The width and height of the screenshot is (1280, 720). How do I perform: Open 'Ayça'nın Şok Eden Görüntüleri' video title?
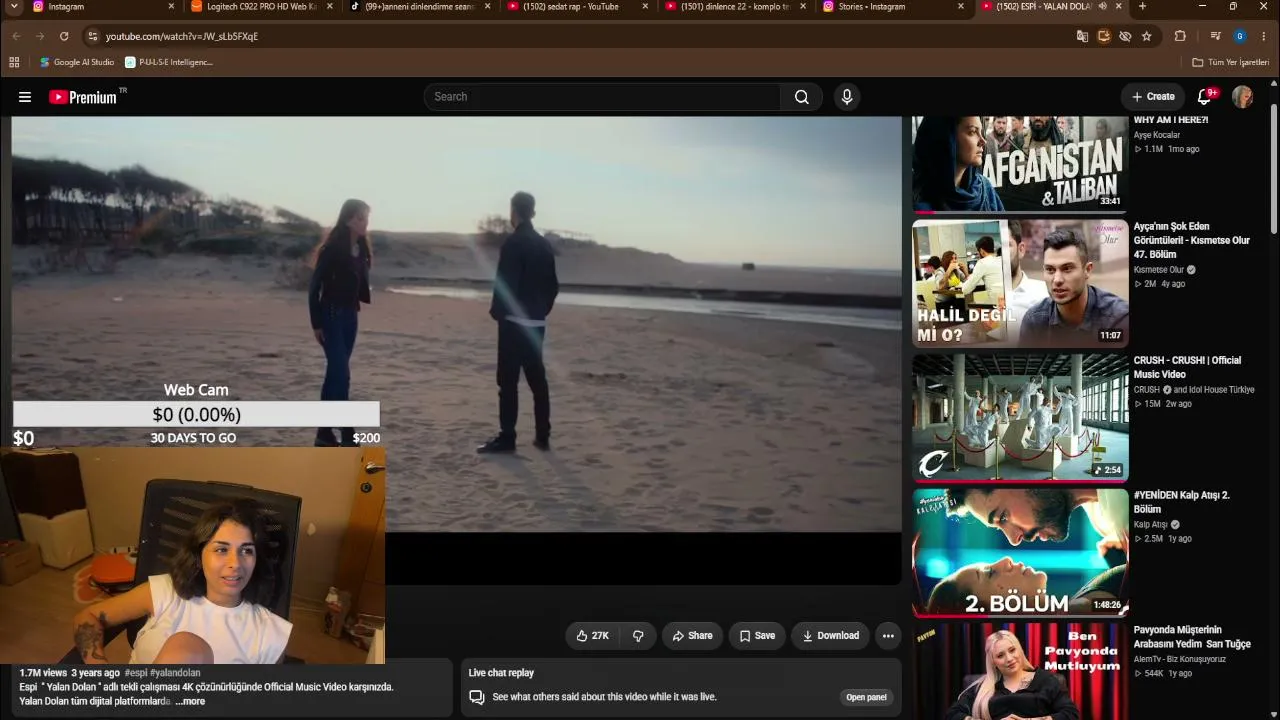1192,241
